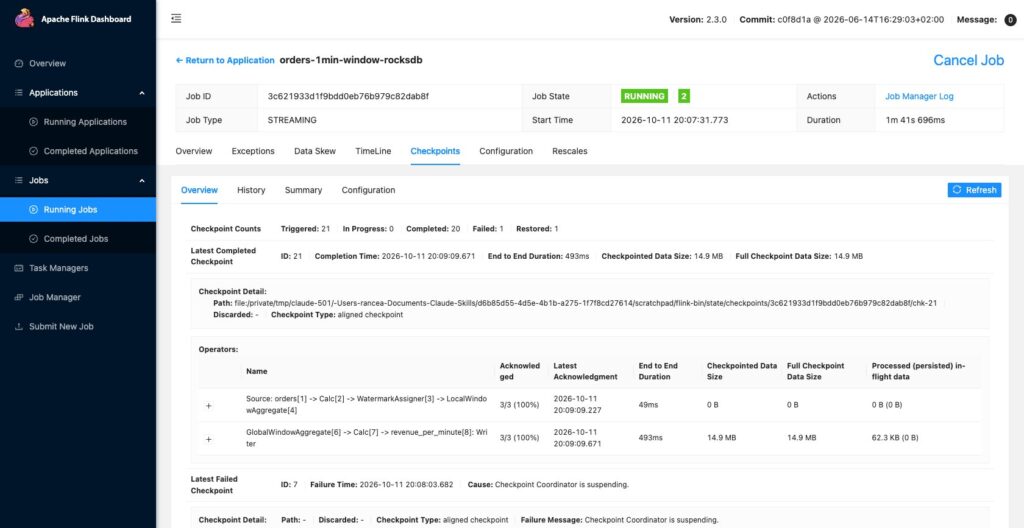Follow the Return to Application link
Screen dimensions: 1024x528
pos(225,60)
